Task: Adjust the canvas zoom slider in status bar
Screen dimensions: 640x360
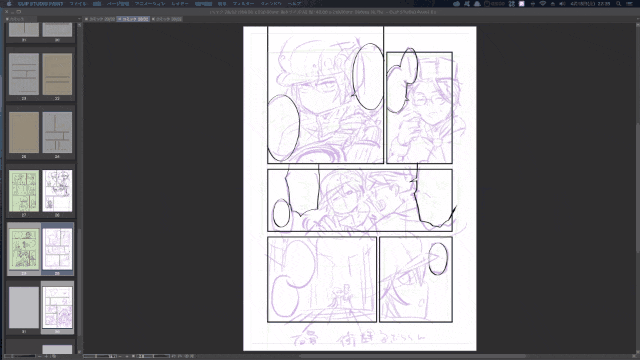Action: point(100,356)
